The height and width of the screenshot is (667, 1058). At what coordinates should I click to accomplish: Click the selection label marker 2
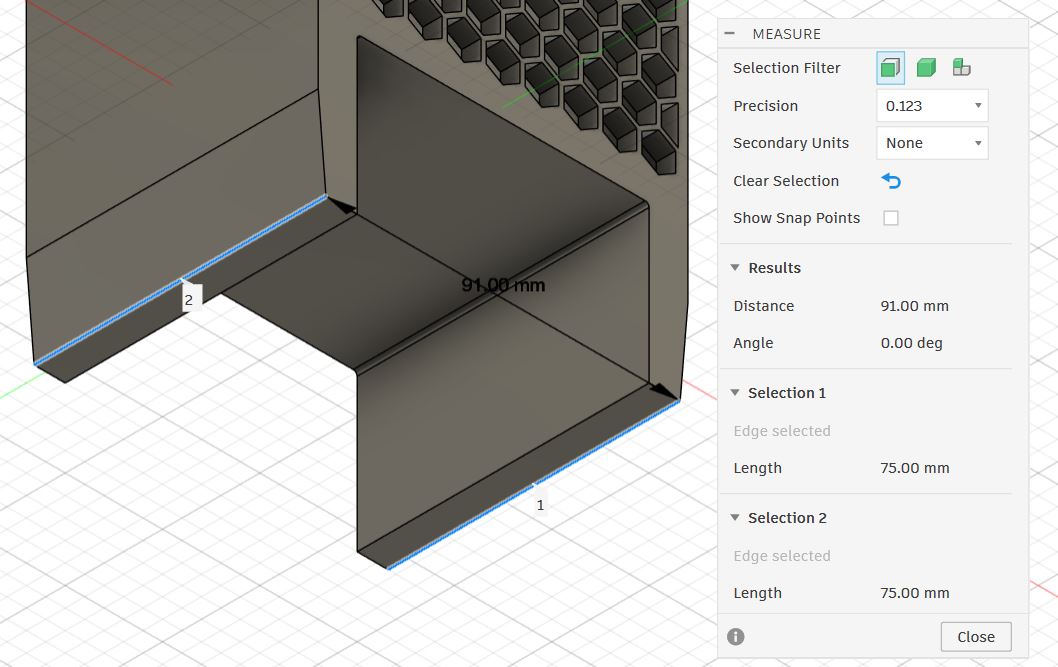click(189, 300)
